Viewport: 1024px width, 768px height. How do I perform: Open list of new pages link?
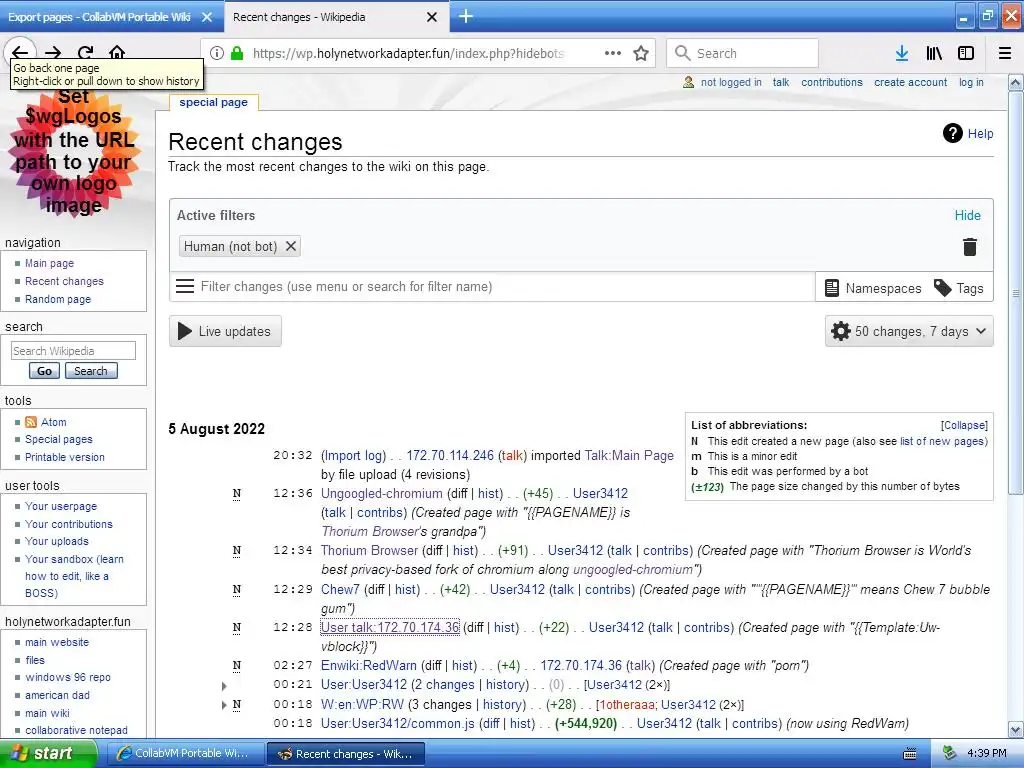click(x=942, y=441)
